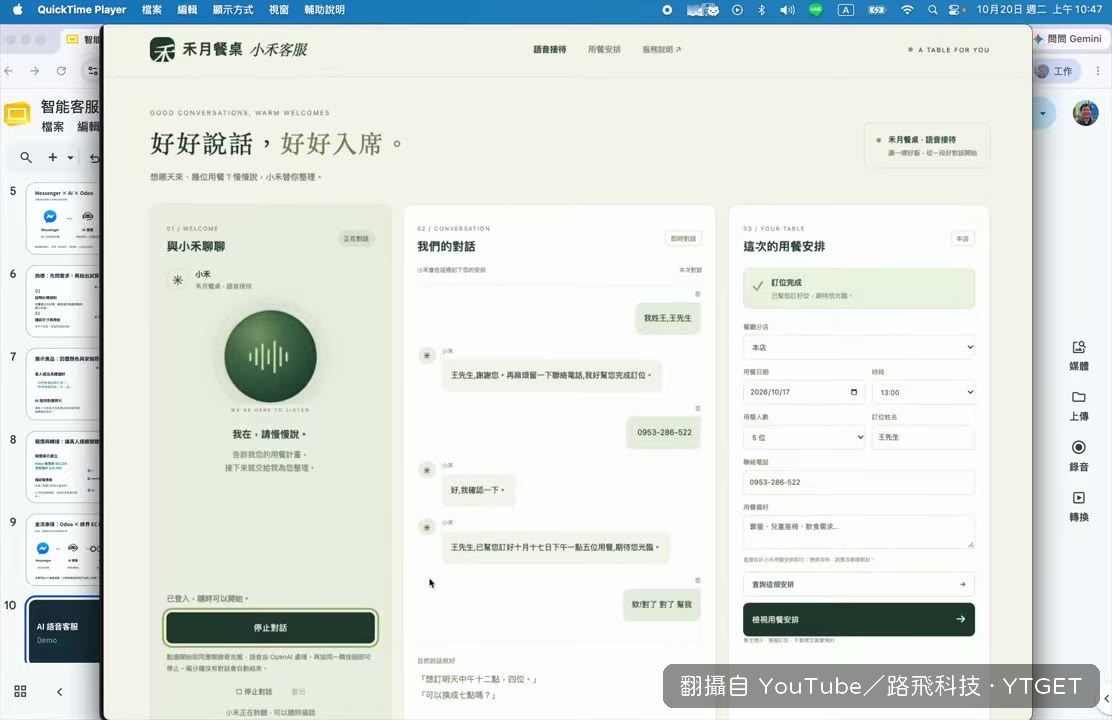Click the 轉換 transition icon in right sidebar
This screenshot has width=1112, height=720.
click(1079, 498)
